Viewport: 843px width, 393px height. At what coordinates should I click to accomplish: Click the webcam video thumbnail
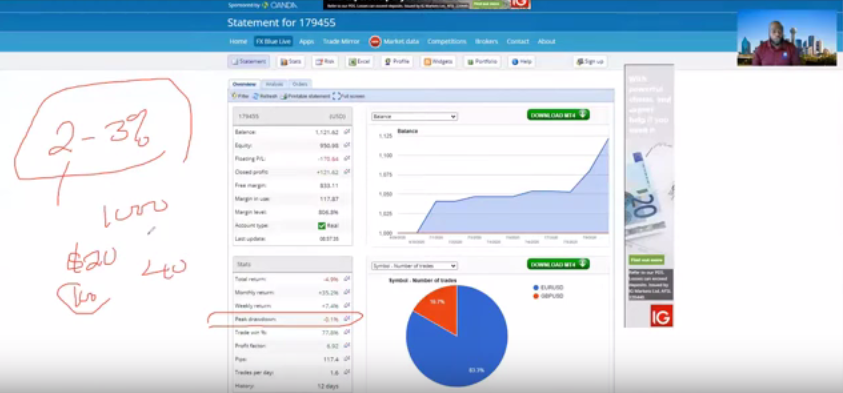coord(787,38)
